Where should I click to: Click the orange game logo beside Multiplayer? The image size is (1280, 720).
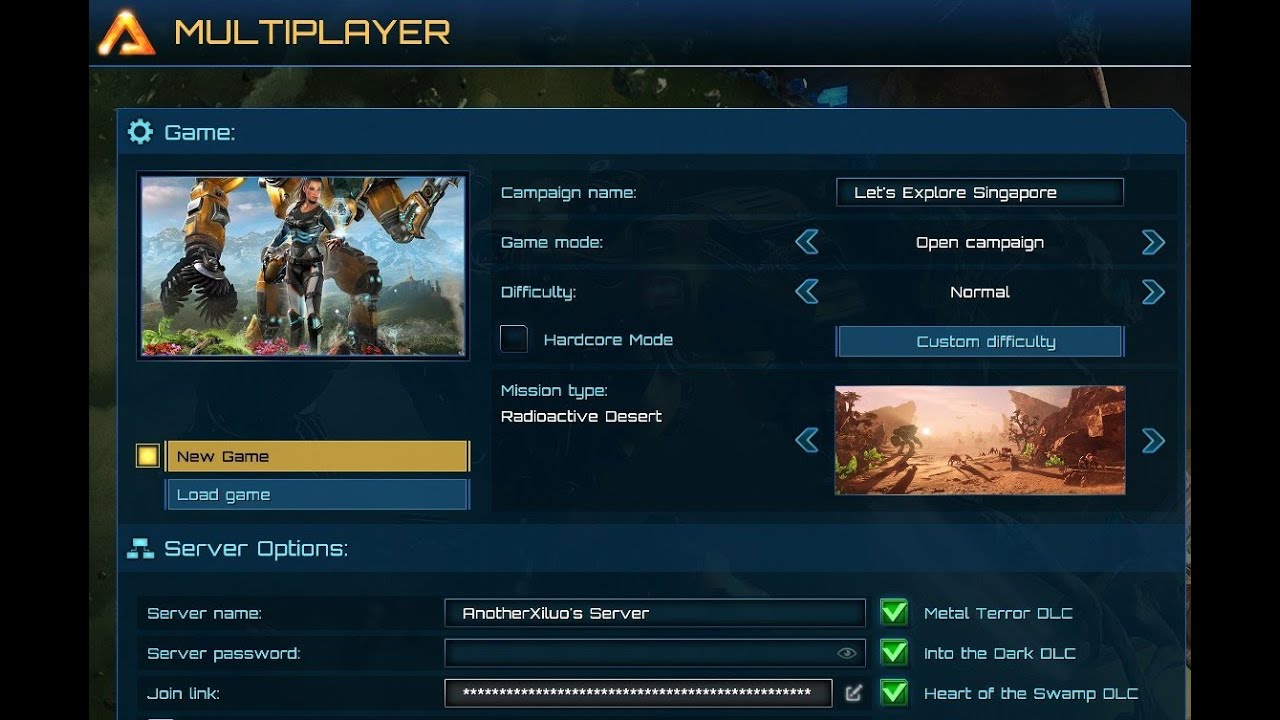click(126, 32)
